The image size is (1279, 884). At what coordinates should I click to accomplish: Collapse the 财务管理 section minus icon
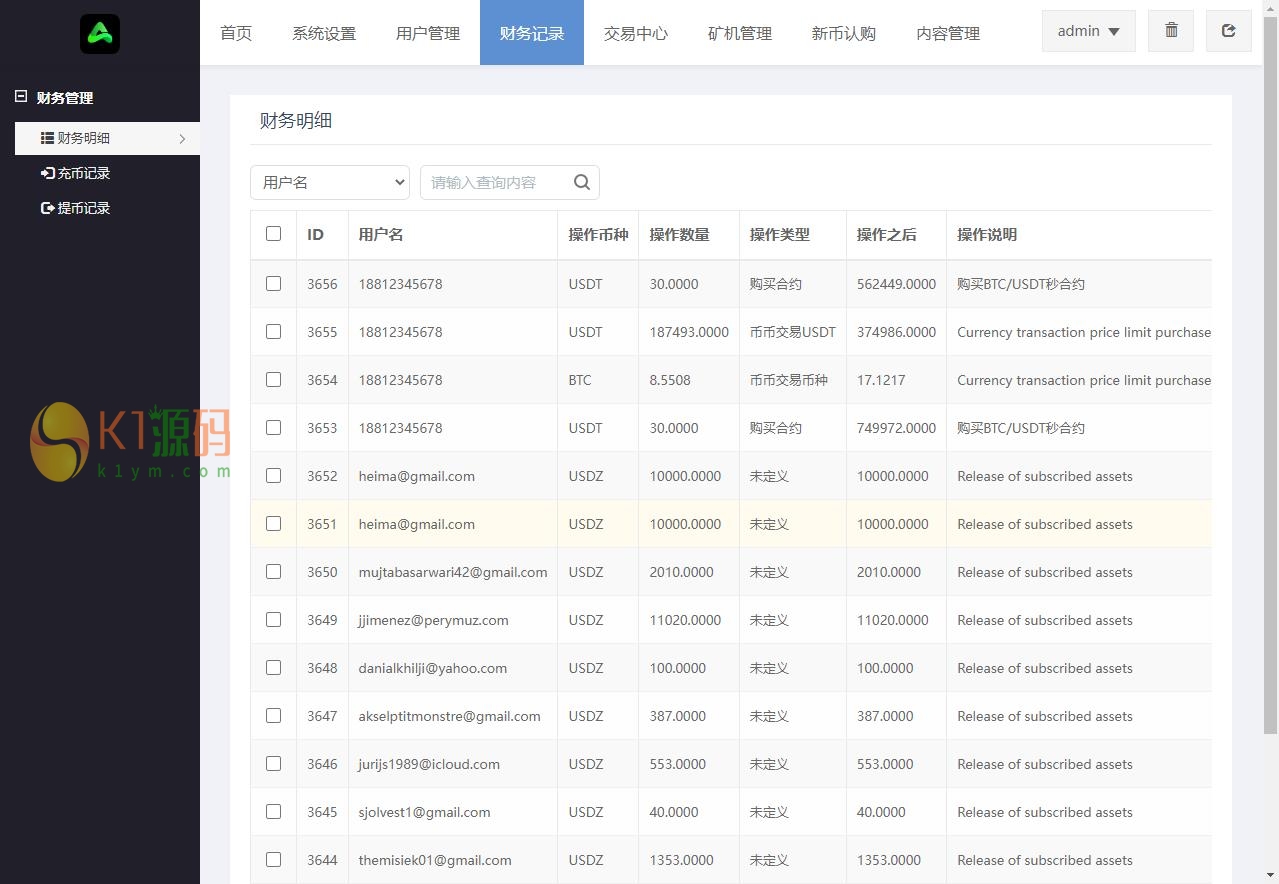coord(21,97)
